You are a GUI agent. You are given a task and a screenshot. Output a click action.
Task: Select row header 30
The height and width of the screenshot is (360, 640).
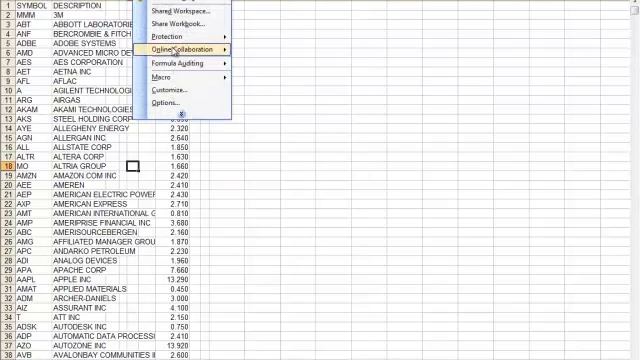coord(7,280)
